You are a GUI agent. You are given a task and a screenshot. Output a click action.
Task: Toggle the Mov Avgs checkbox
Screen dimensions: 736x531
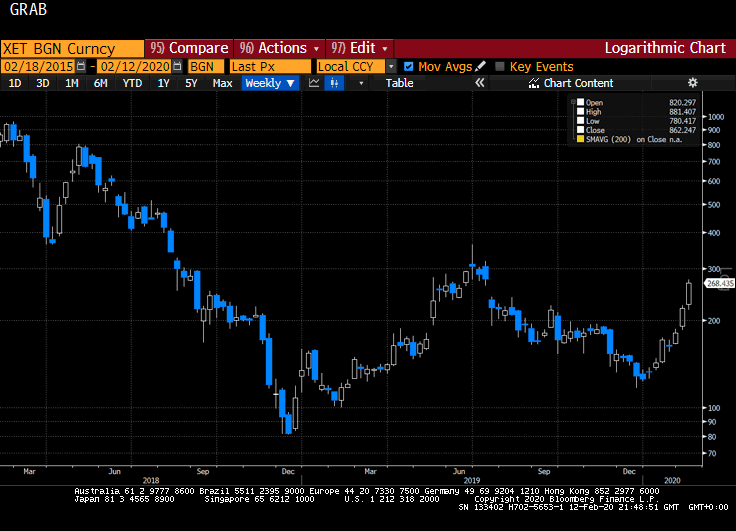tap(408, 67)
